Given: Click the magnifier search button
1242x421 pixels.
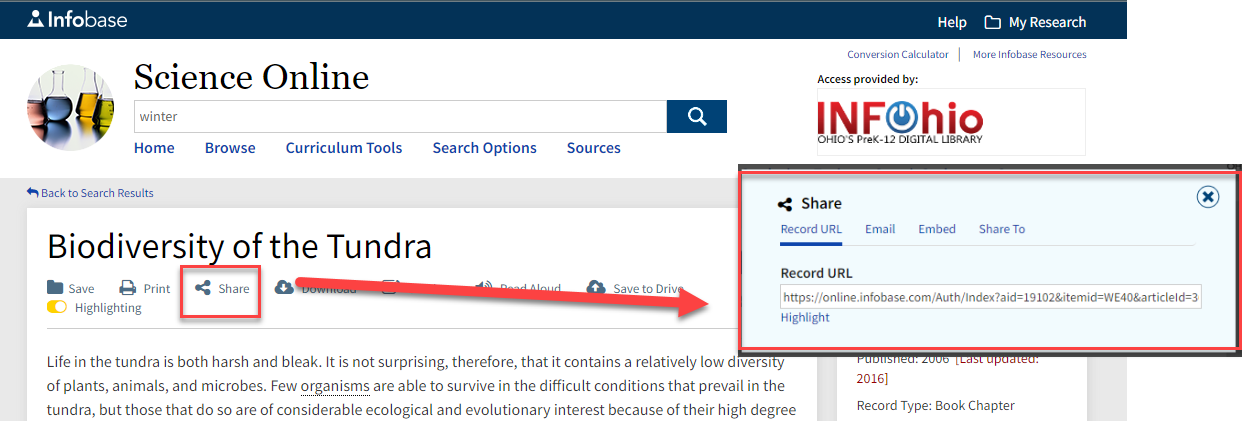Looking at the screenshot, I should [697, 116].
